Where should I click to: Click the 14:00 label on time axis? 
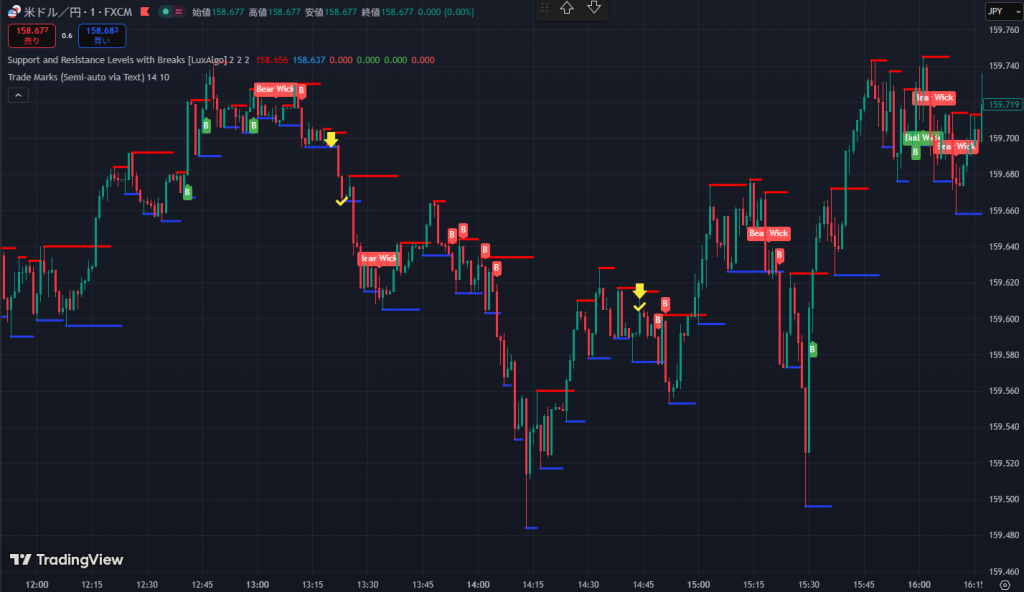pos(478,584)
